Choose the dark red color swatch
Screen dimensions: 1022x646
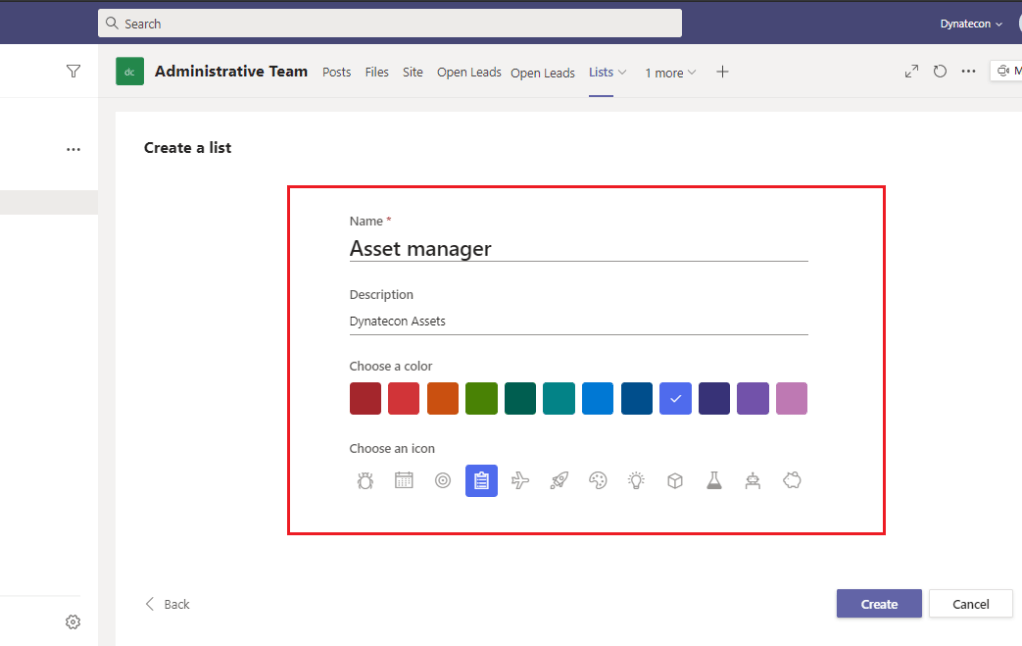[365, 398]
